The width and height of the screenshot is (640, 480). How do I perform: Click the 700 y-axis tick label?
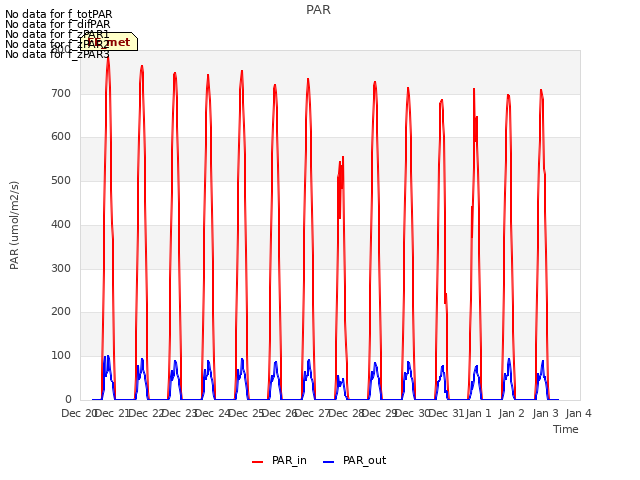[61, 93]
